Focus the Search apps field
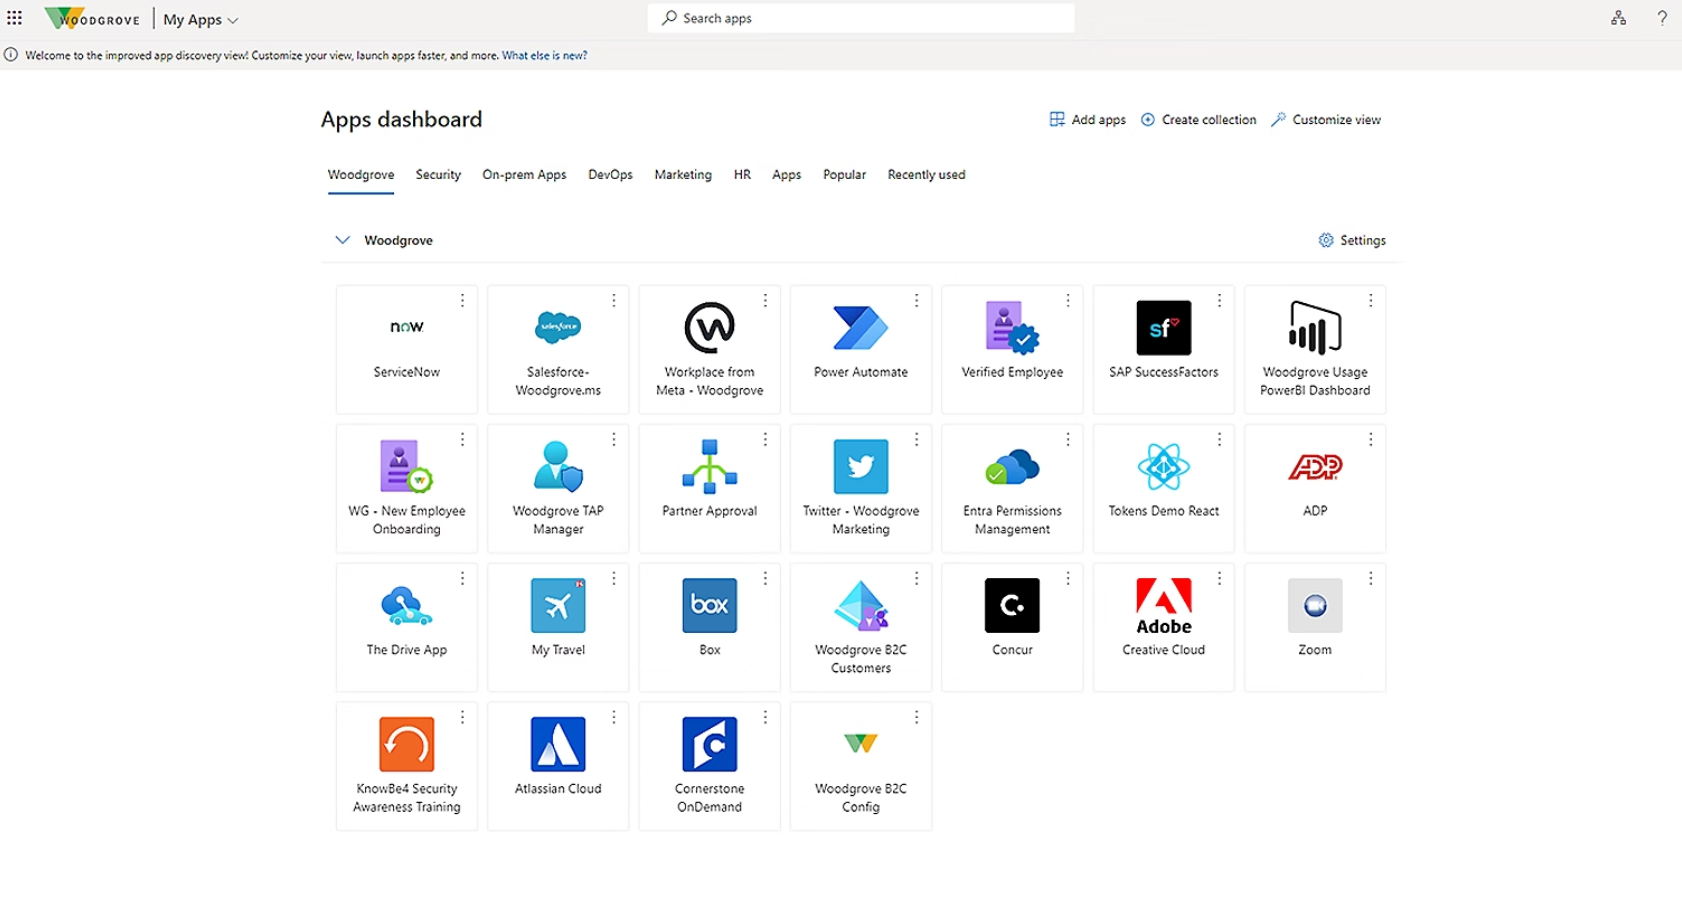1682x902 pixels. pos(861,18)
